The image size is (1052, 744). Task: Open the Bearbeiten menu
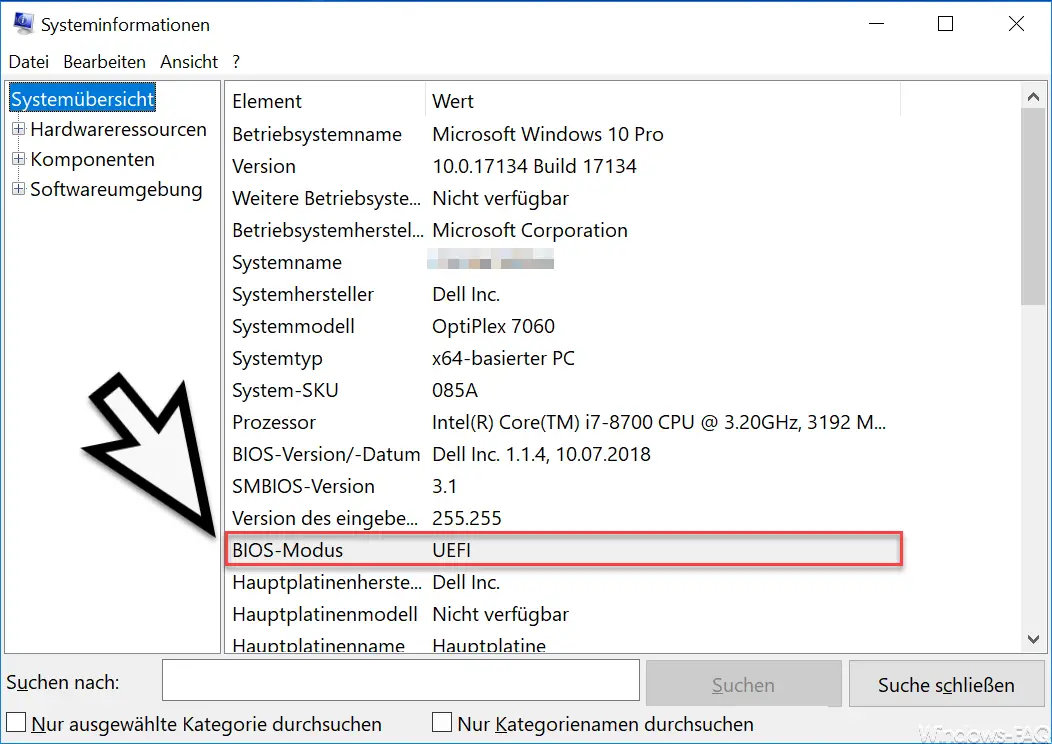pyautogui.click(x=104, y=62)
